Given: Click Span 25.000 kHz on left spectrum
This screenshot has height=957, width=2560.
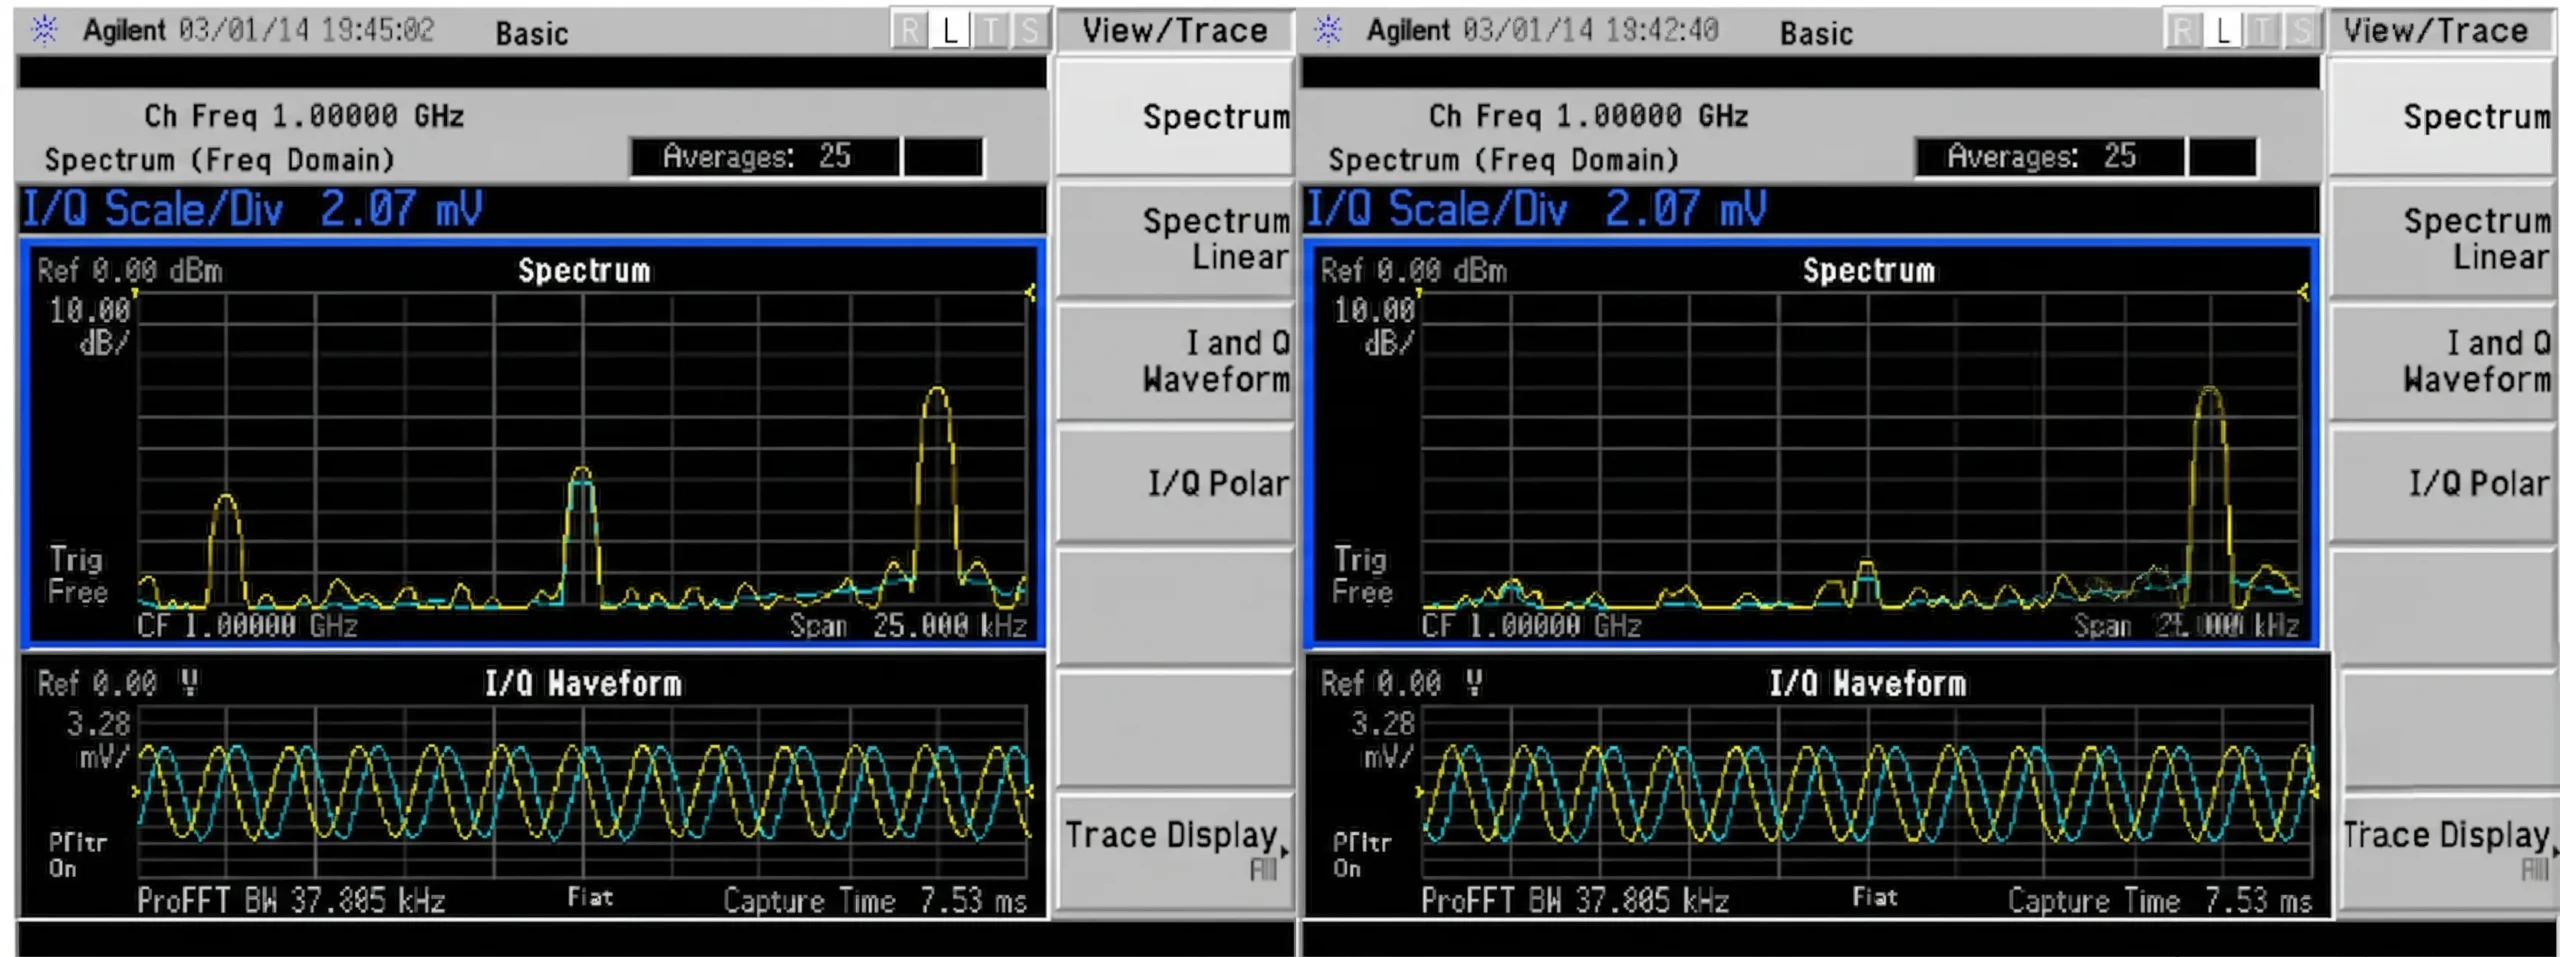Looking at the screenshot, I should [908, 626].
